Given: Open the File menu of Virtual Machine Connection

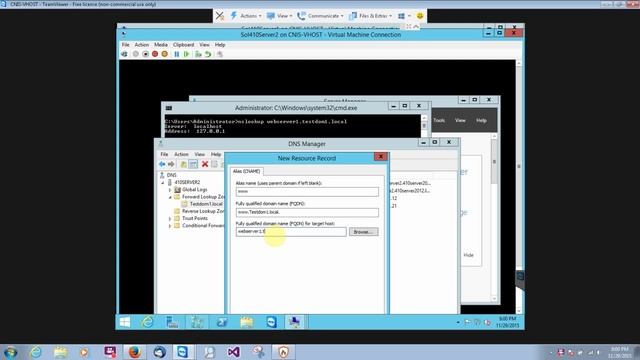Looking at the screenshot, I should [126, 44].
